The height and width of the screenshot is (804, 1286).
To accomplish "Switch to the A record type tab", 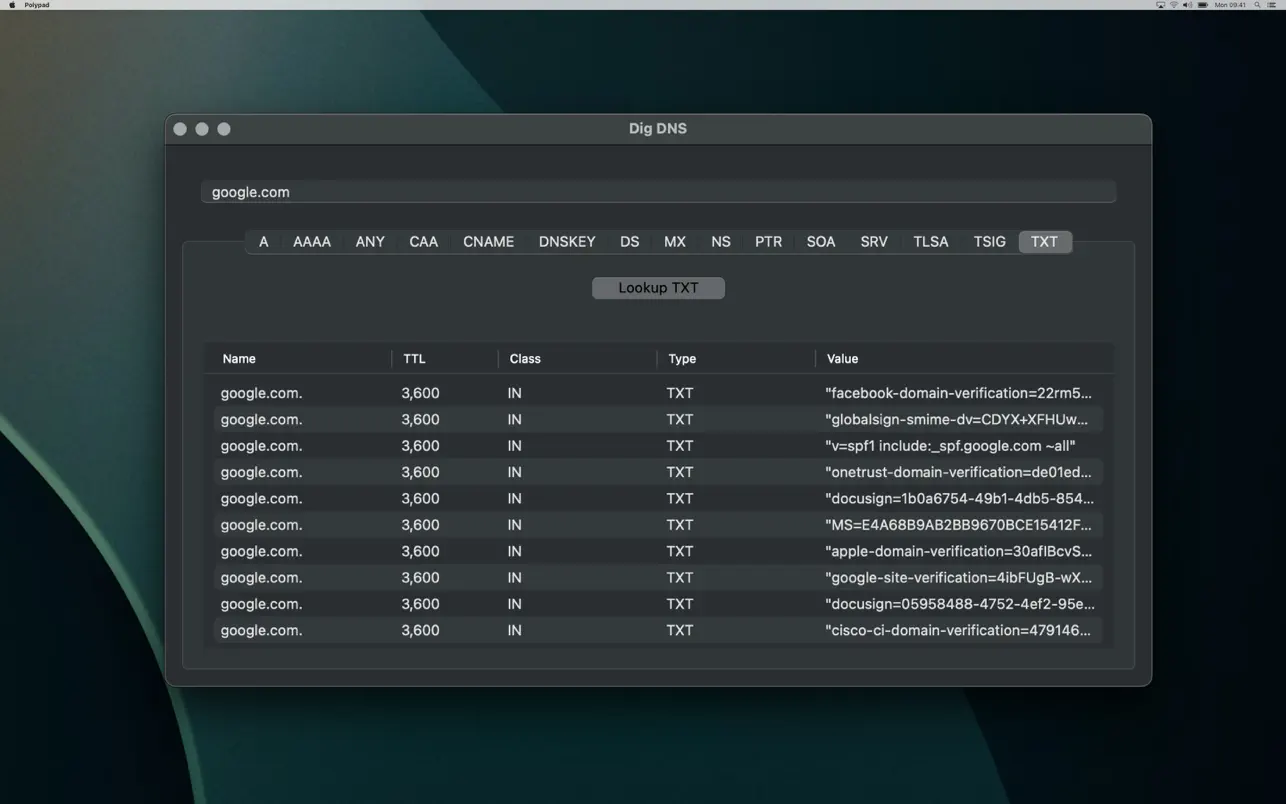I will (x=263, y=241).
